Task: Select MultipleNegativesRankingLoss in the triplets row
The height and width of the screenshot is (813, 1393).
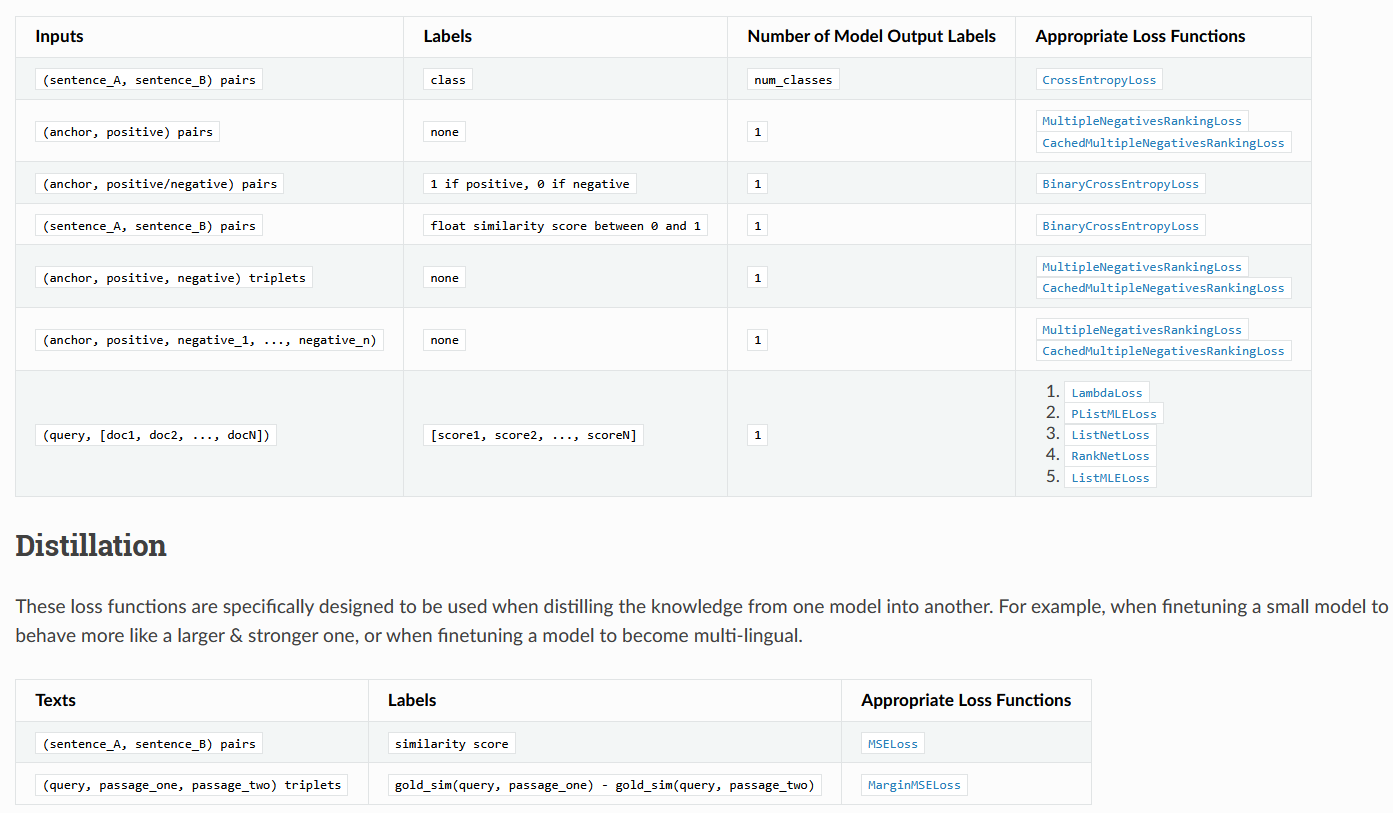Action: pyautogui.click(x=1141, y=267)
